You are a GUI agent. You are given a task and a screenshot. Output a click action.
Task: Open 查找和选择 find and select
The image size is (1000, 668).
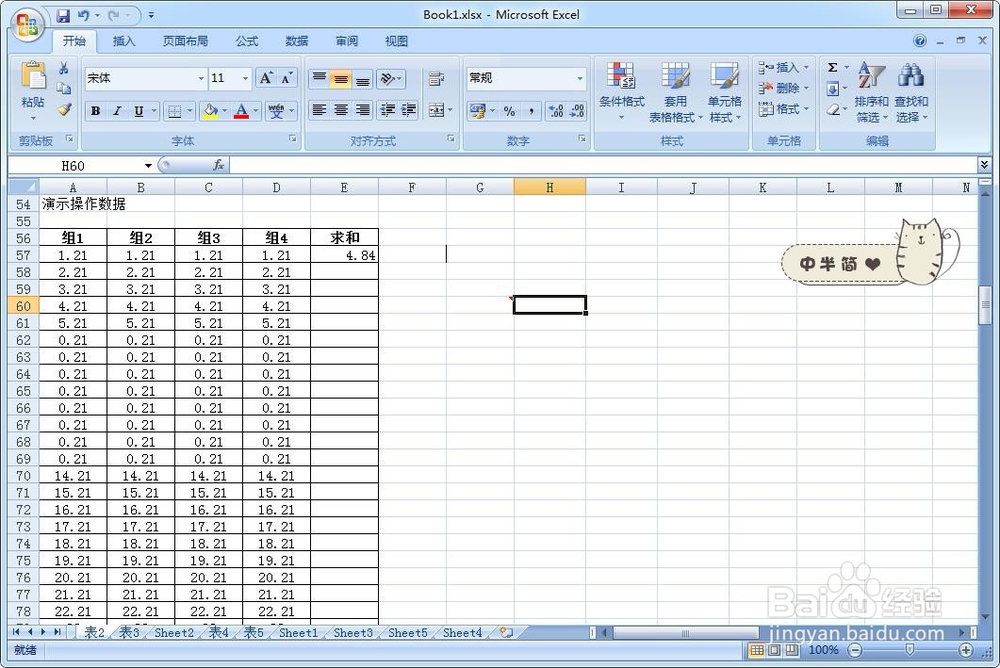point(911,92)
